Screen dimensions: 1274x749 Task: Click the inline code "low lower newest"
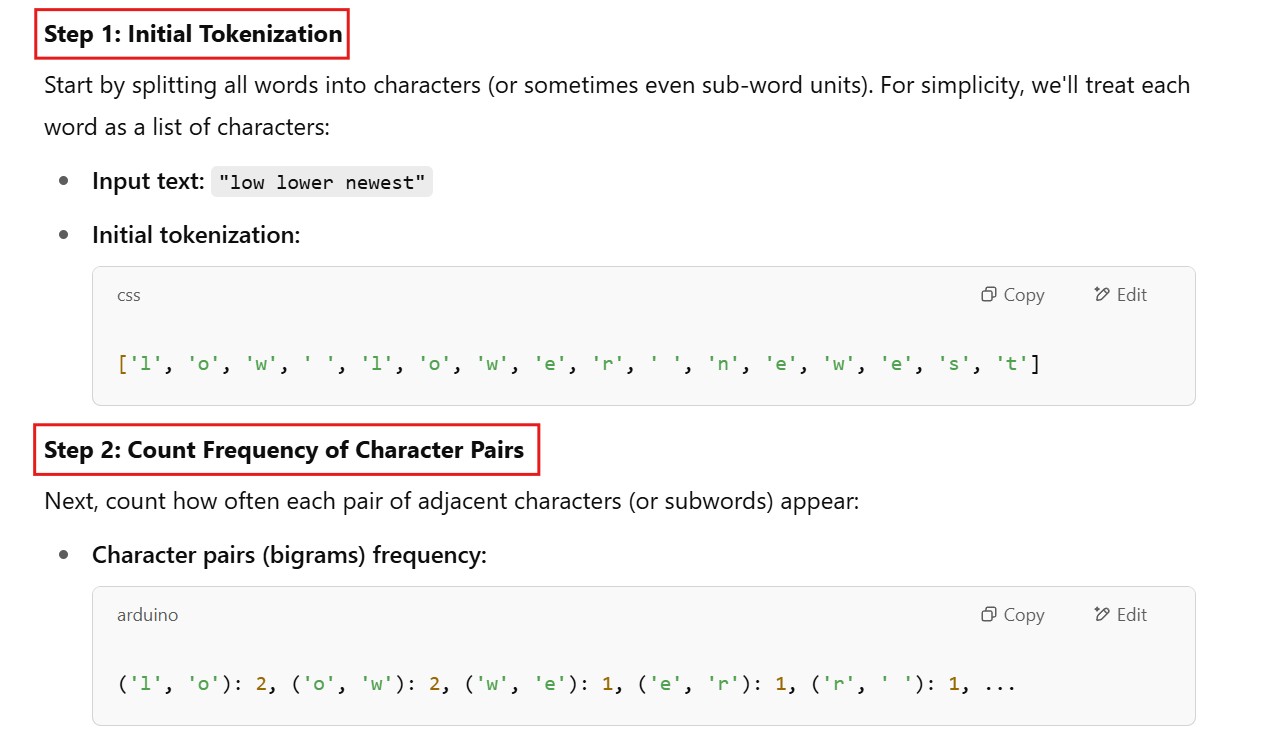[322, 182]
